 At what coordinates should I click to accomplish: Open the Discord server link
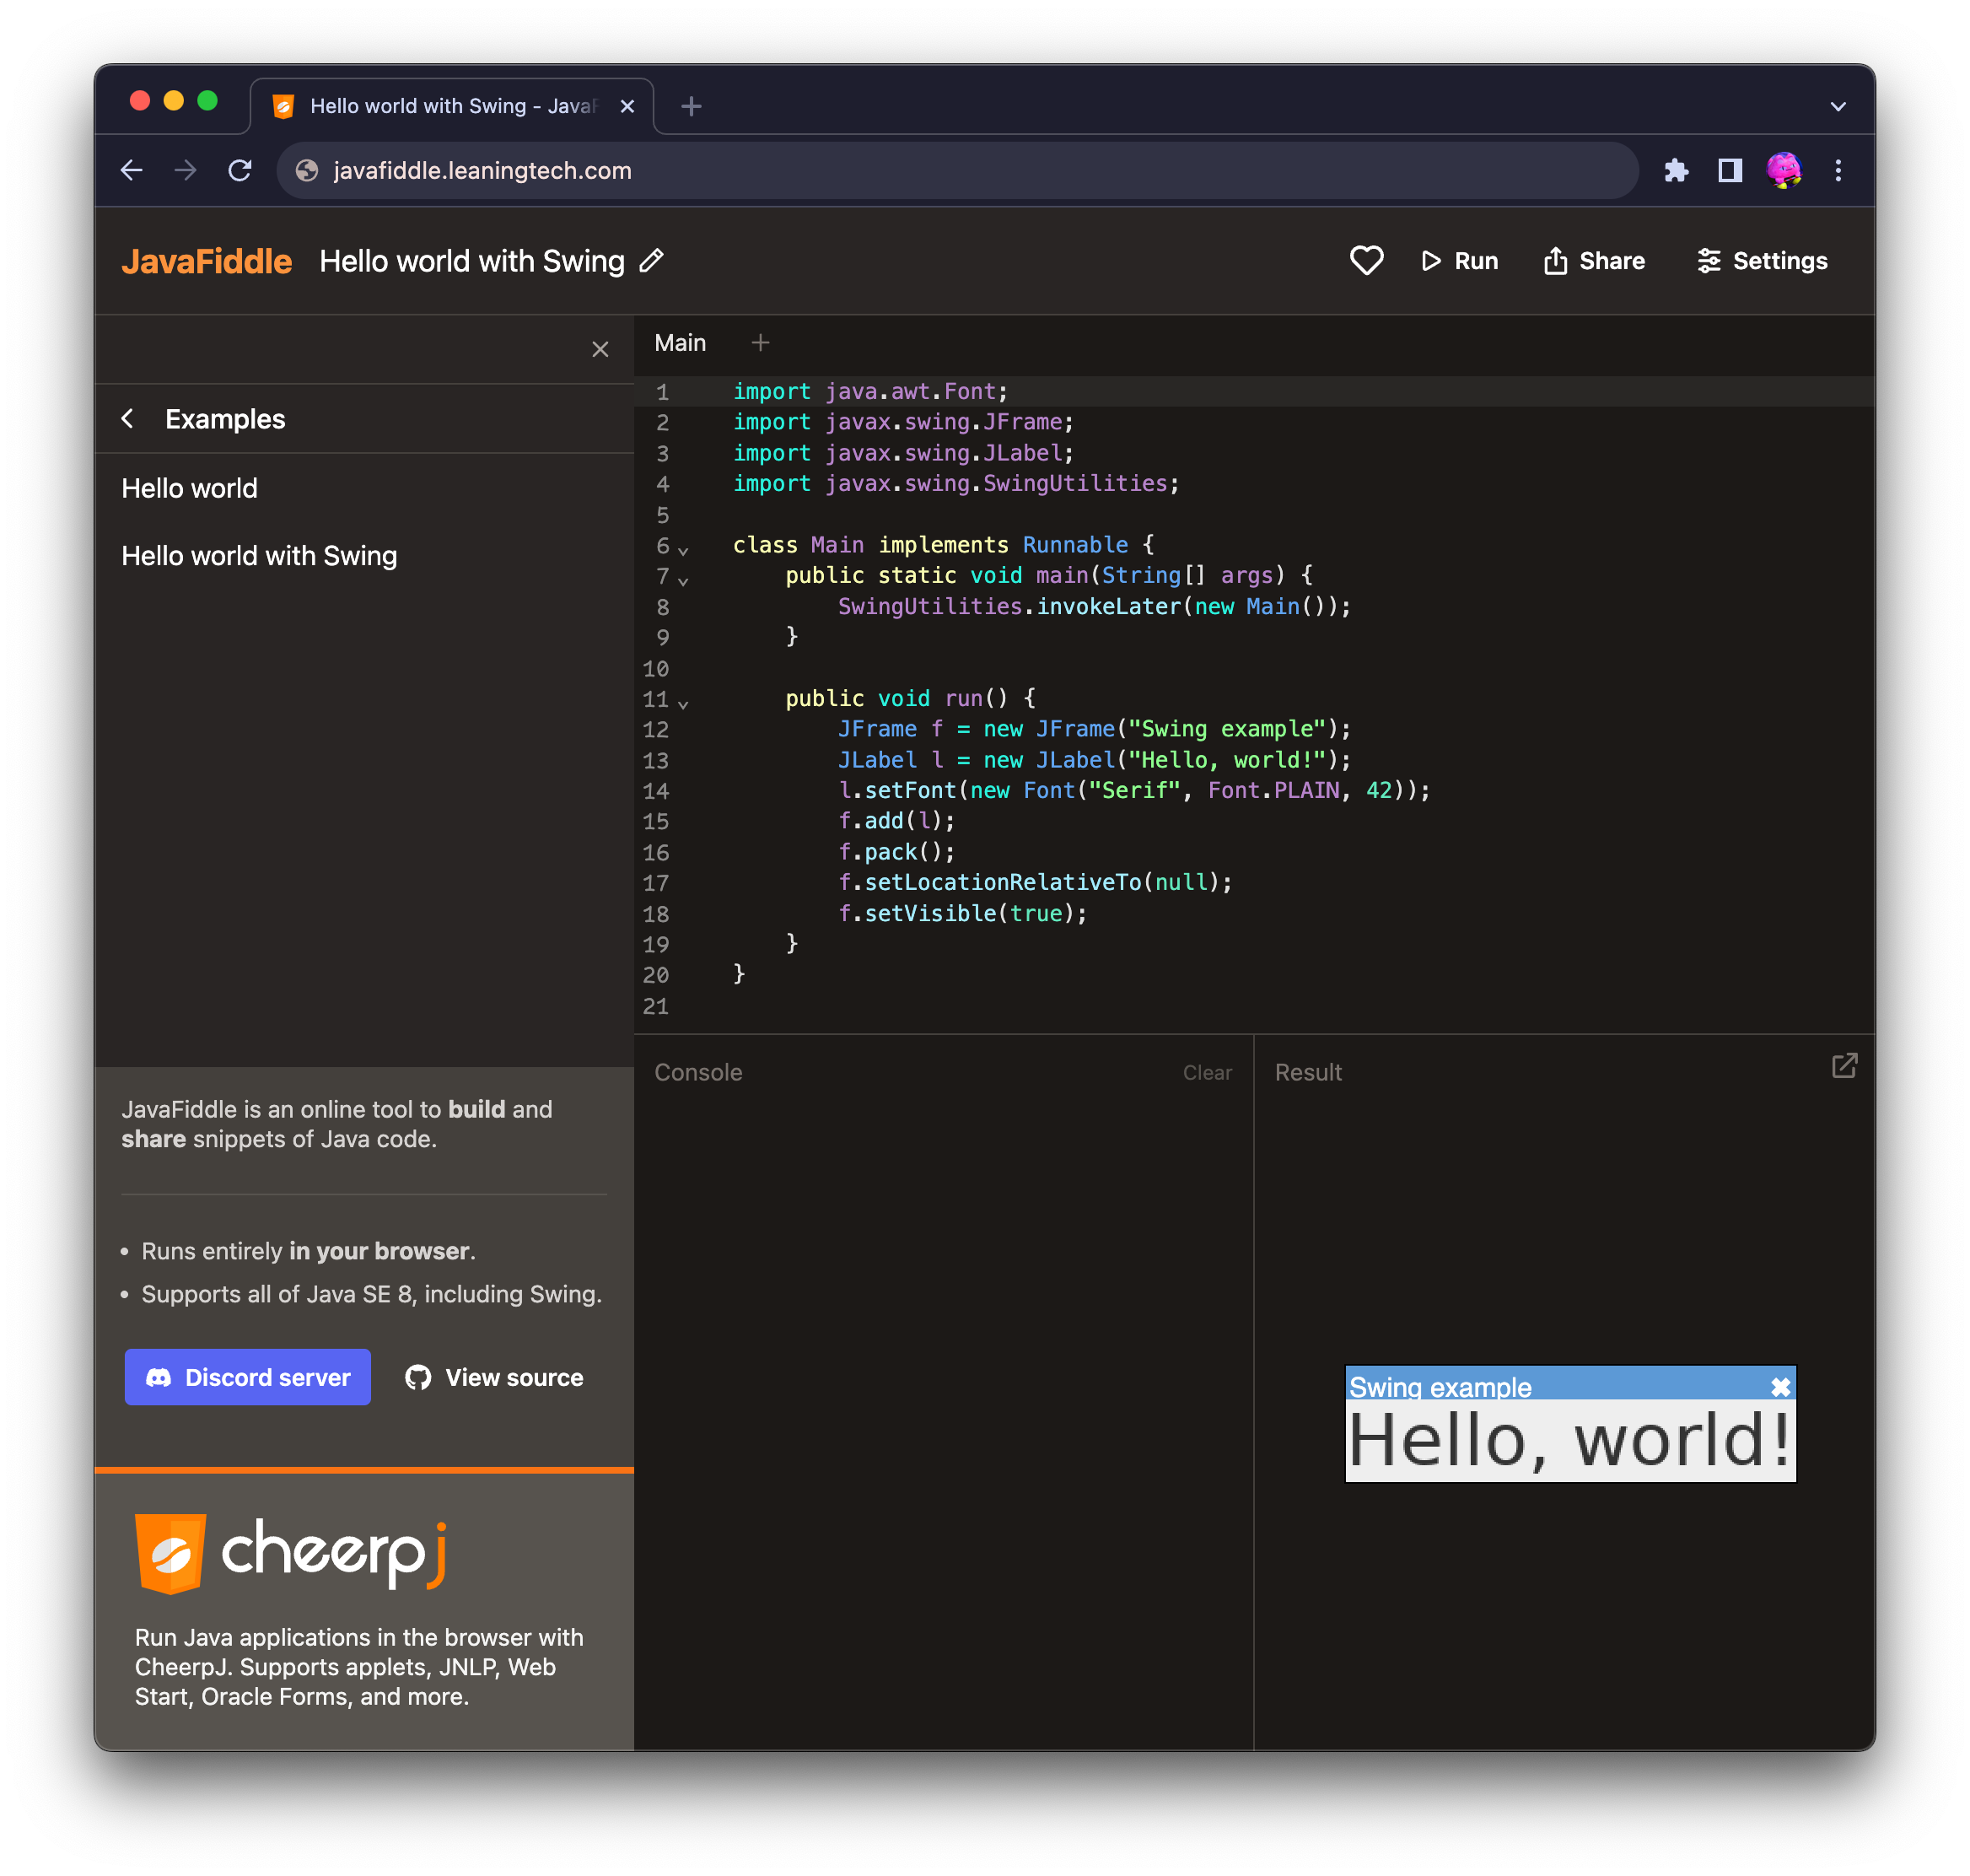248,1377
